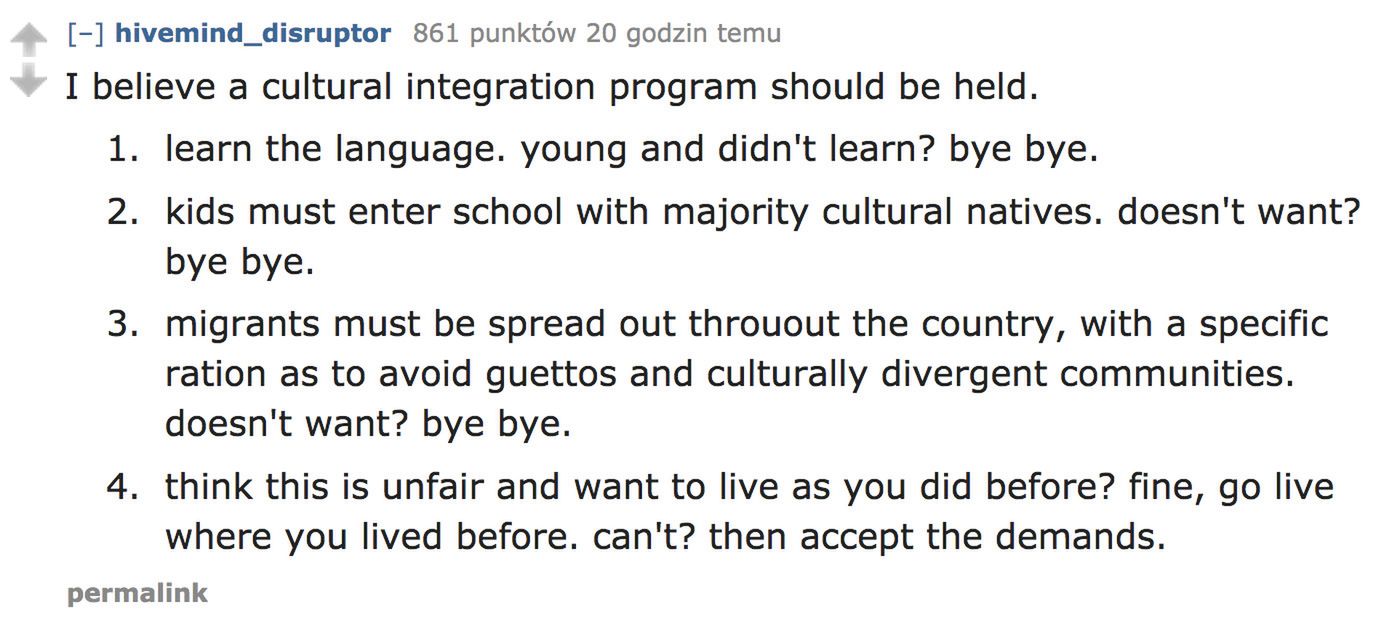Click the 861 punktów score
This screenshot has width=1381, height=637.
pos(494,33)
